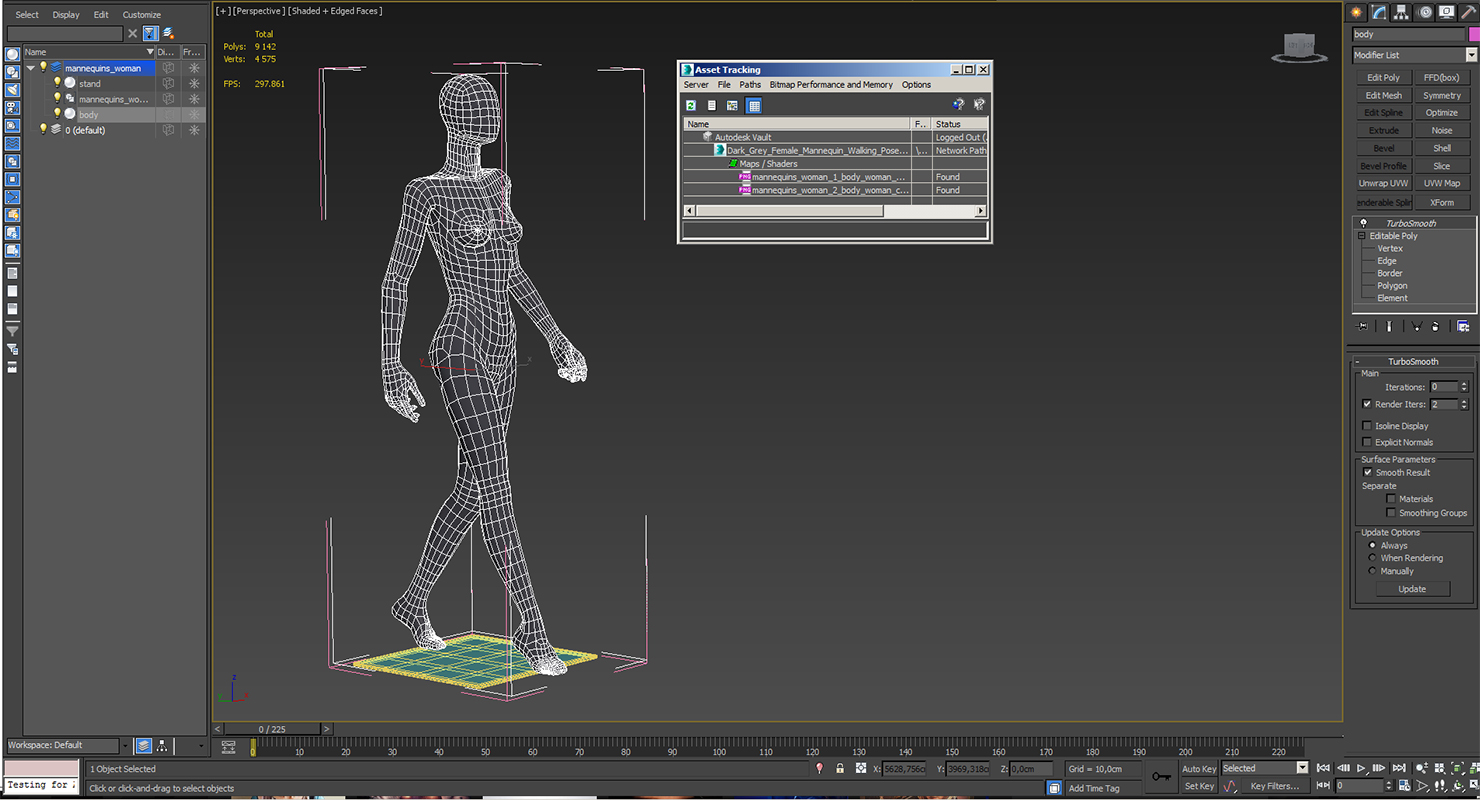Go to start frame playback icon
The image size is (1480, 800).
(x=1323, y=768)
